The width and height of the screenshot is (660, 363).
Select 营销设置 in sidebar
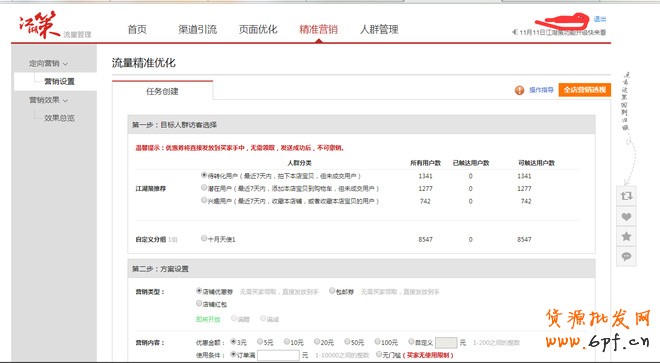(59, 82)
